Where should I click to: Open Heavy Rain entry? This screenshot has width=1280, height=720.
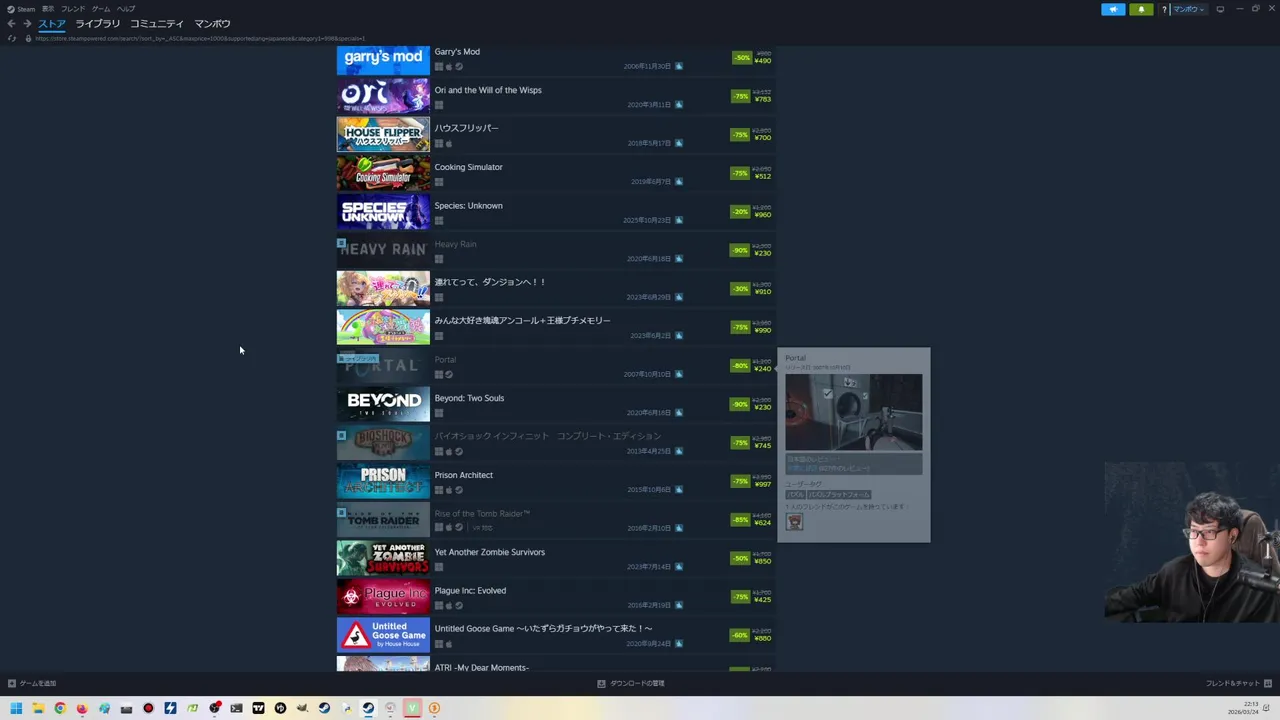(x=556, y=250)
